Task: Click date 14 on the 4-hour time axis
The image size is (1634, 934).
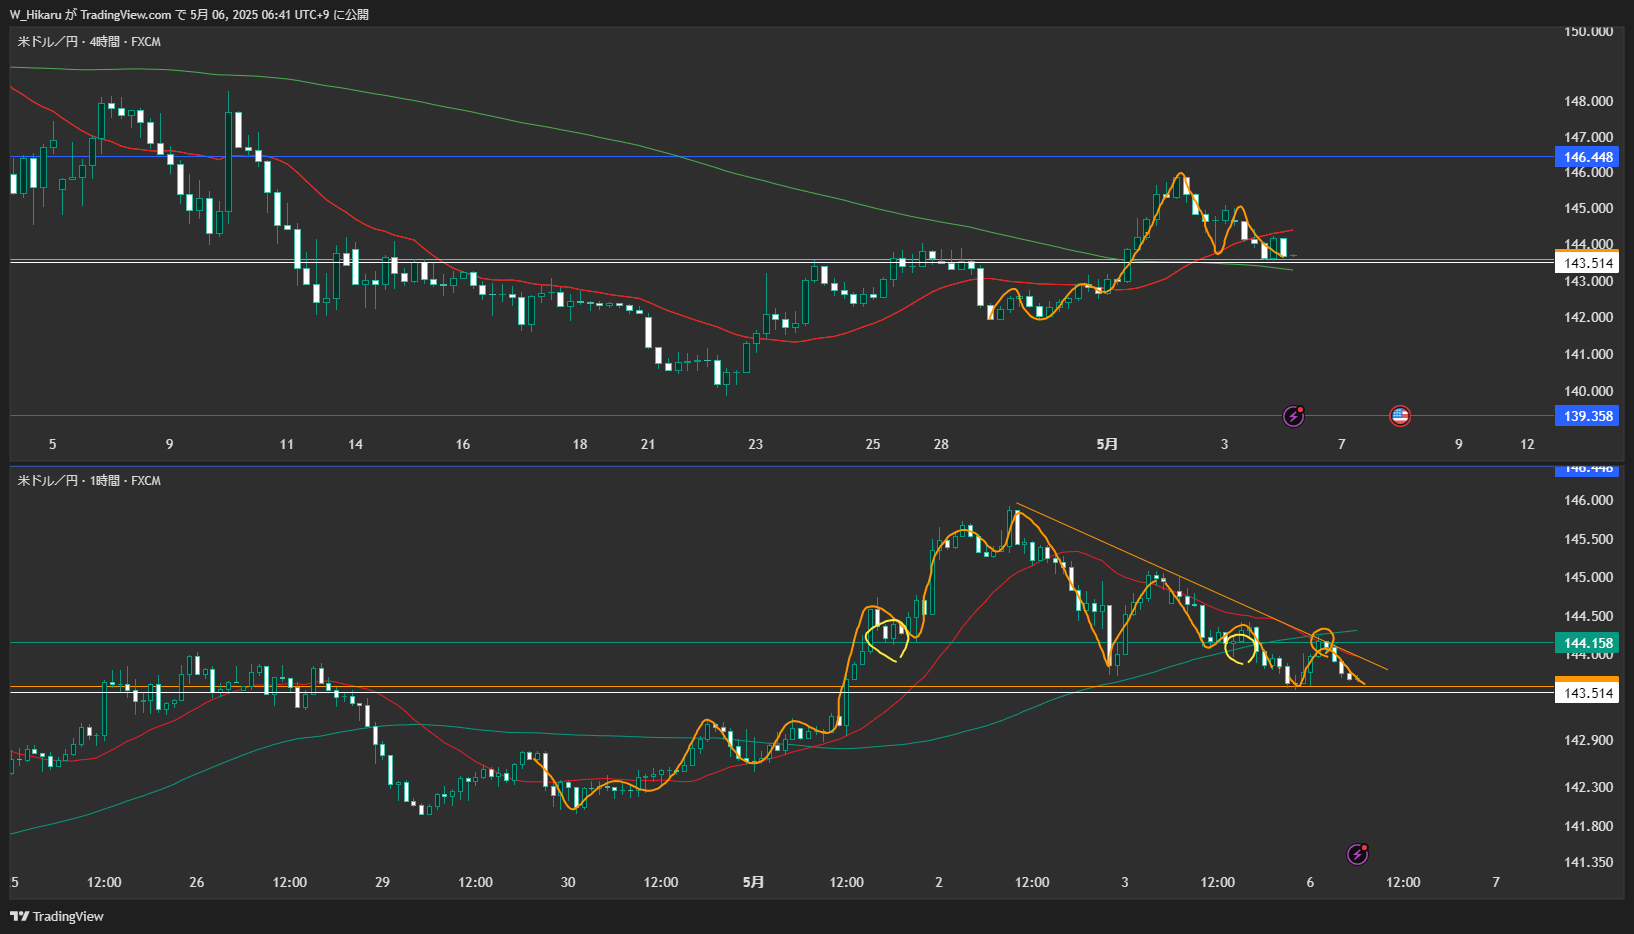Action: pyautogui.click(x=355, y=444)
